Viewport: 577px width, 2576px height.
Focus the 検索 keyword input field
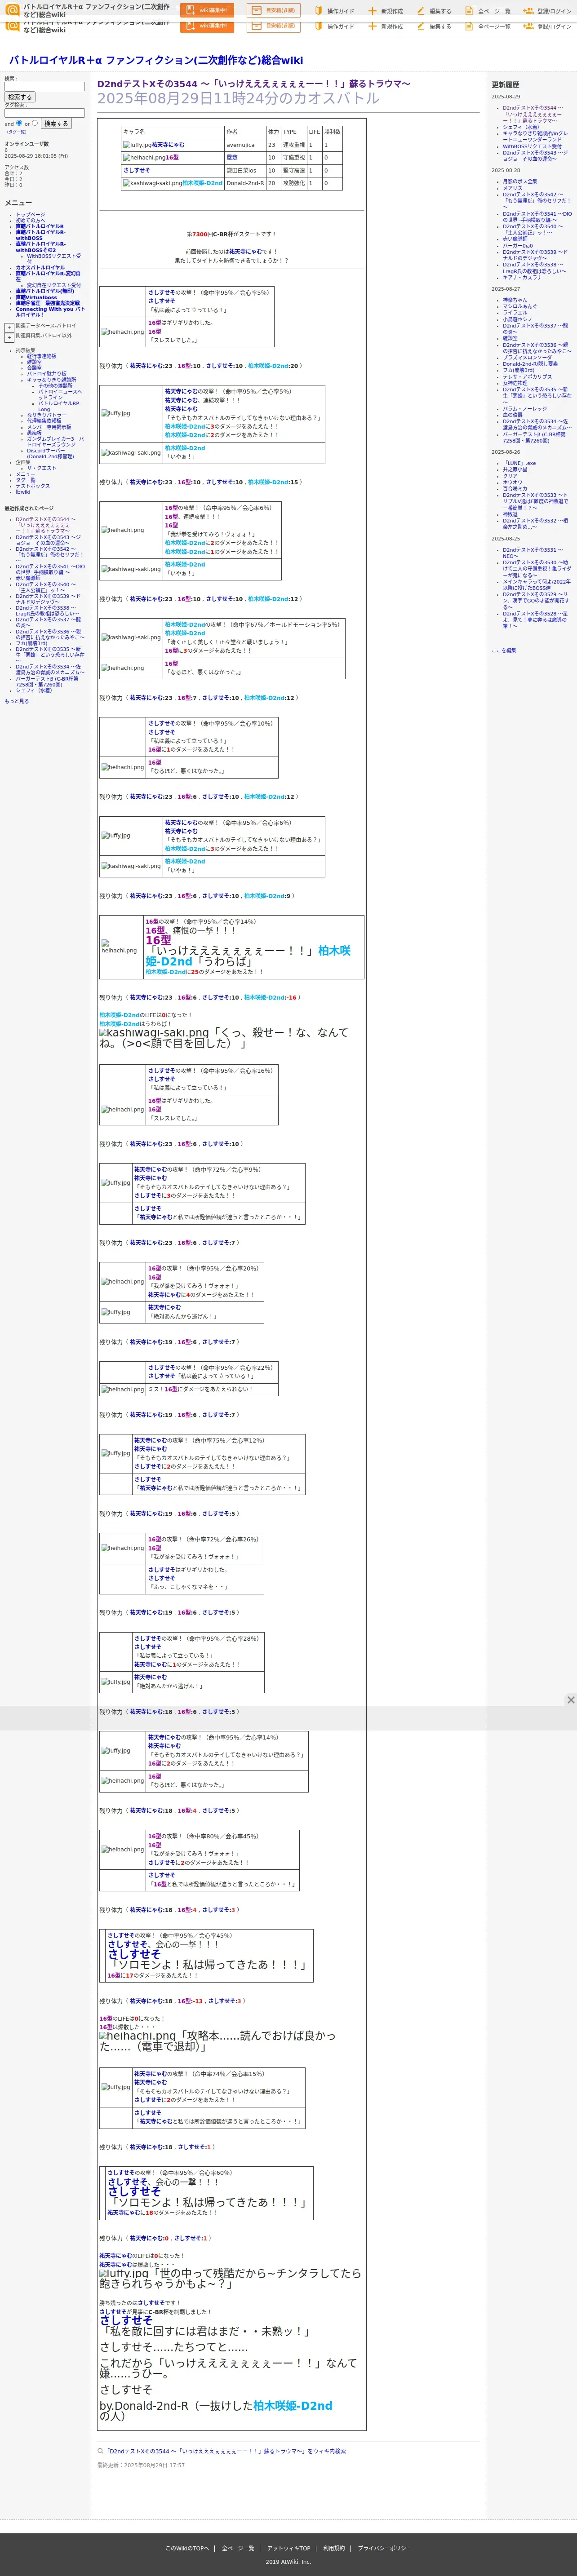click(x=44, y=87)
